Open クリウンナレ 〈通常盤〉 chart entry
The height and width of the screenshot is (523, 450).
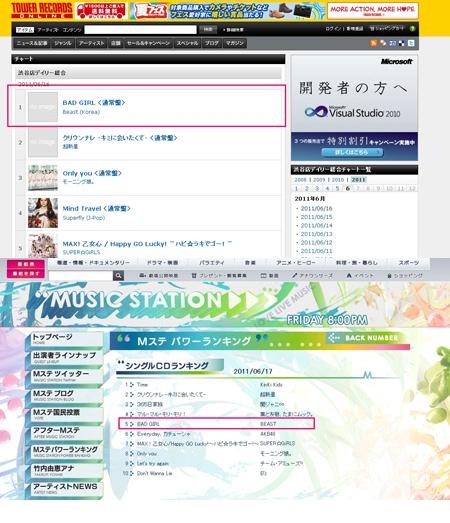120,138
